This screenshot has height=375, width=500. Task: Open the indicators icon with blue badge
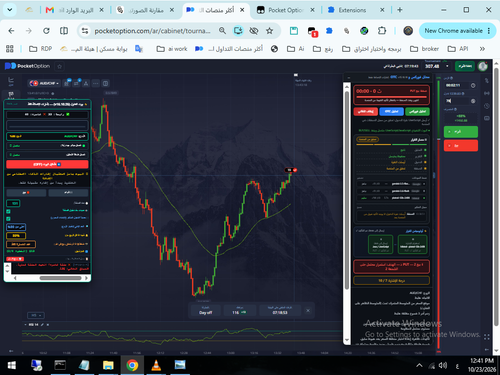click(x=76, y=83)
